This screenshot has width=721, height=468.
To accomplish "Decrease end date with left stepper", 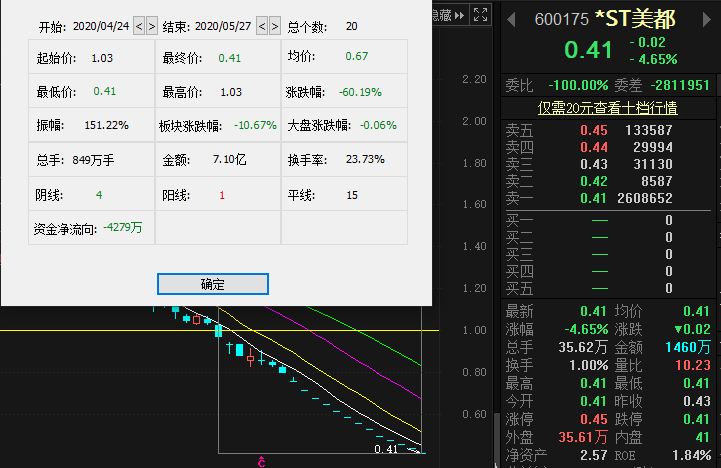I will point(262,25).
